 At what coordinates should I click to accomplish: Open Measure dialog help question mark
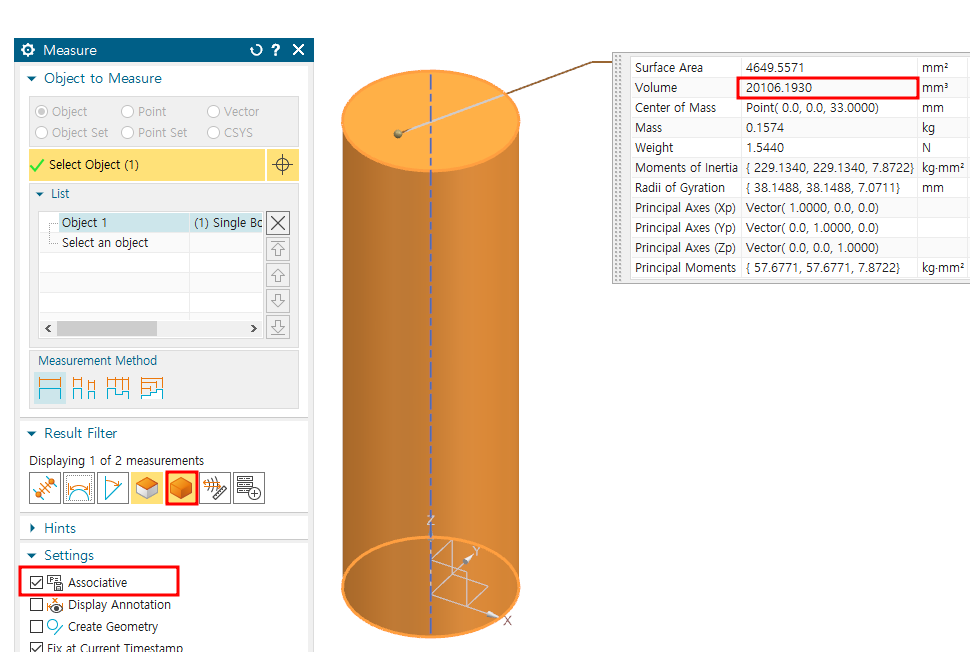276,50
